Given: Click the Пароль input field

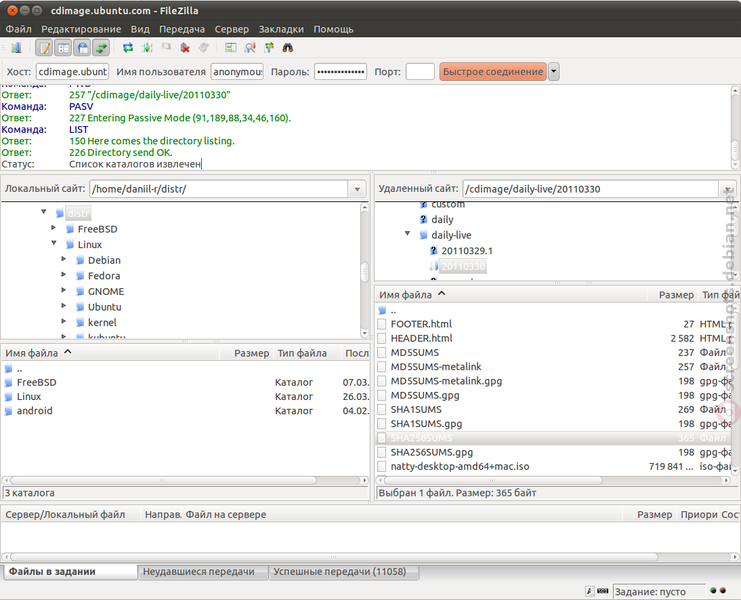Looking at the screenshot, I should [341, 72].
